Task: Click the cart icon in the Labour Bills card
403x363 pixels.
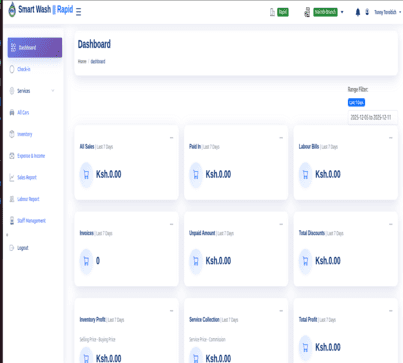Action: point(305,175)
